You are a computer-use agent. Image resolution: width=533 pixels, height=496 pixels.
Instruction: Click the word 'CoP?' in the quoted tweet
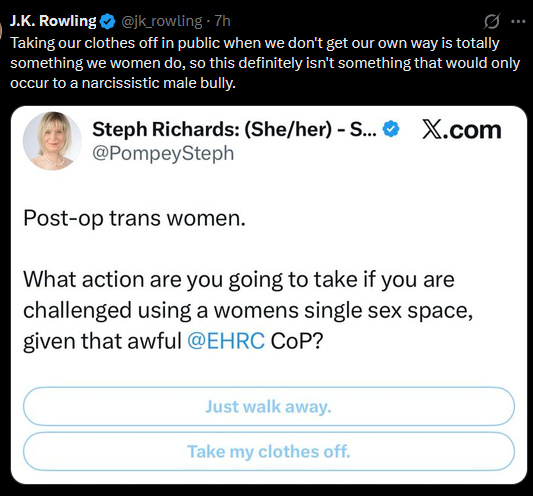[x=297, y=341]
